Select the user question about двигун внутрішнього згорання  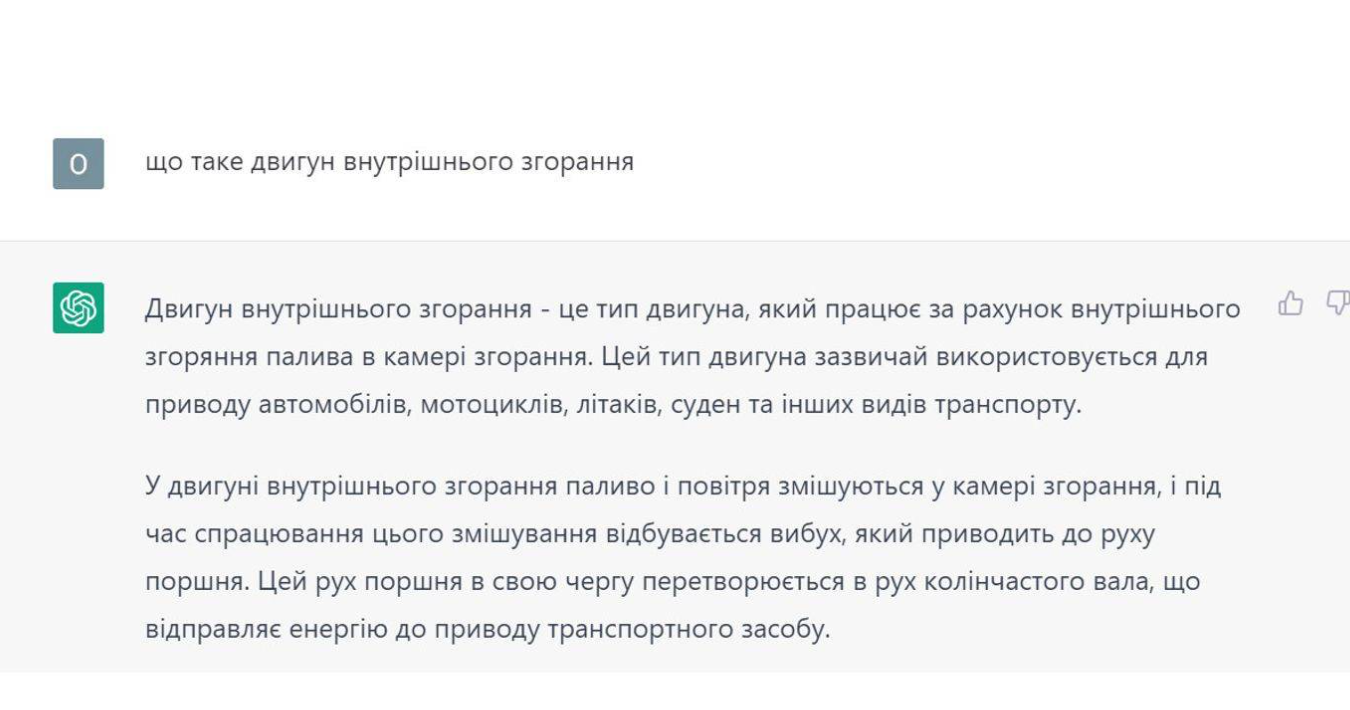point(389,162)
